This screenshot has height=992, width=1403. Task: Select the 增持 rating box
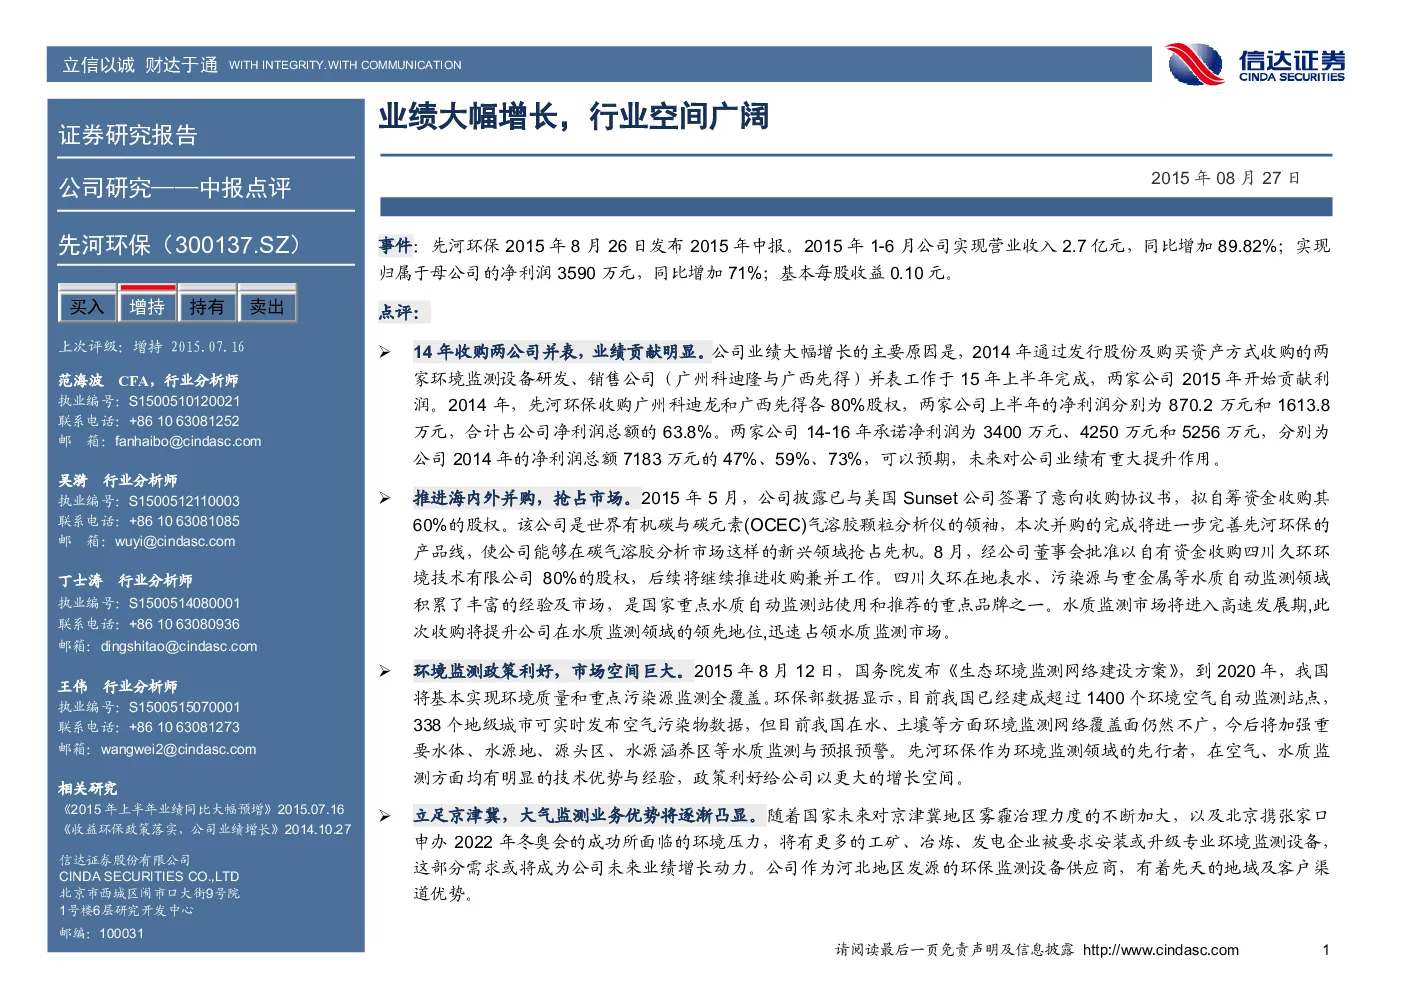point(147,306)
